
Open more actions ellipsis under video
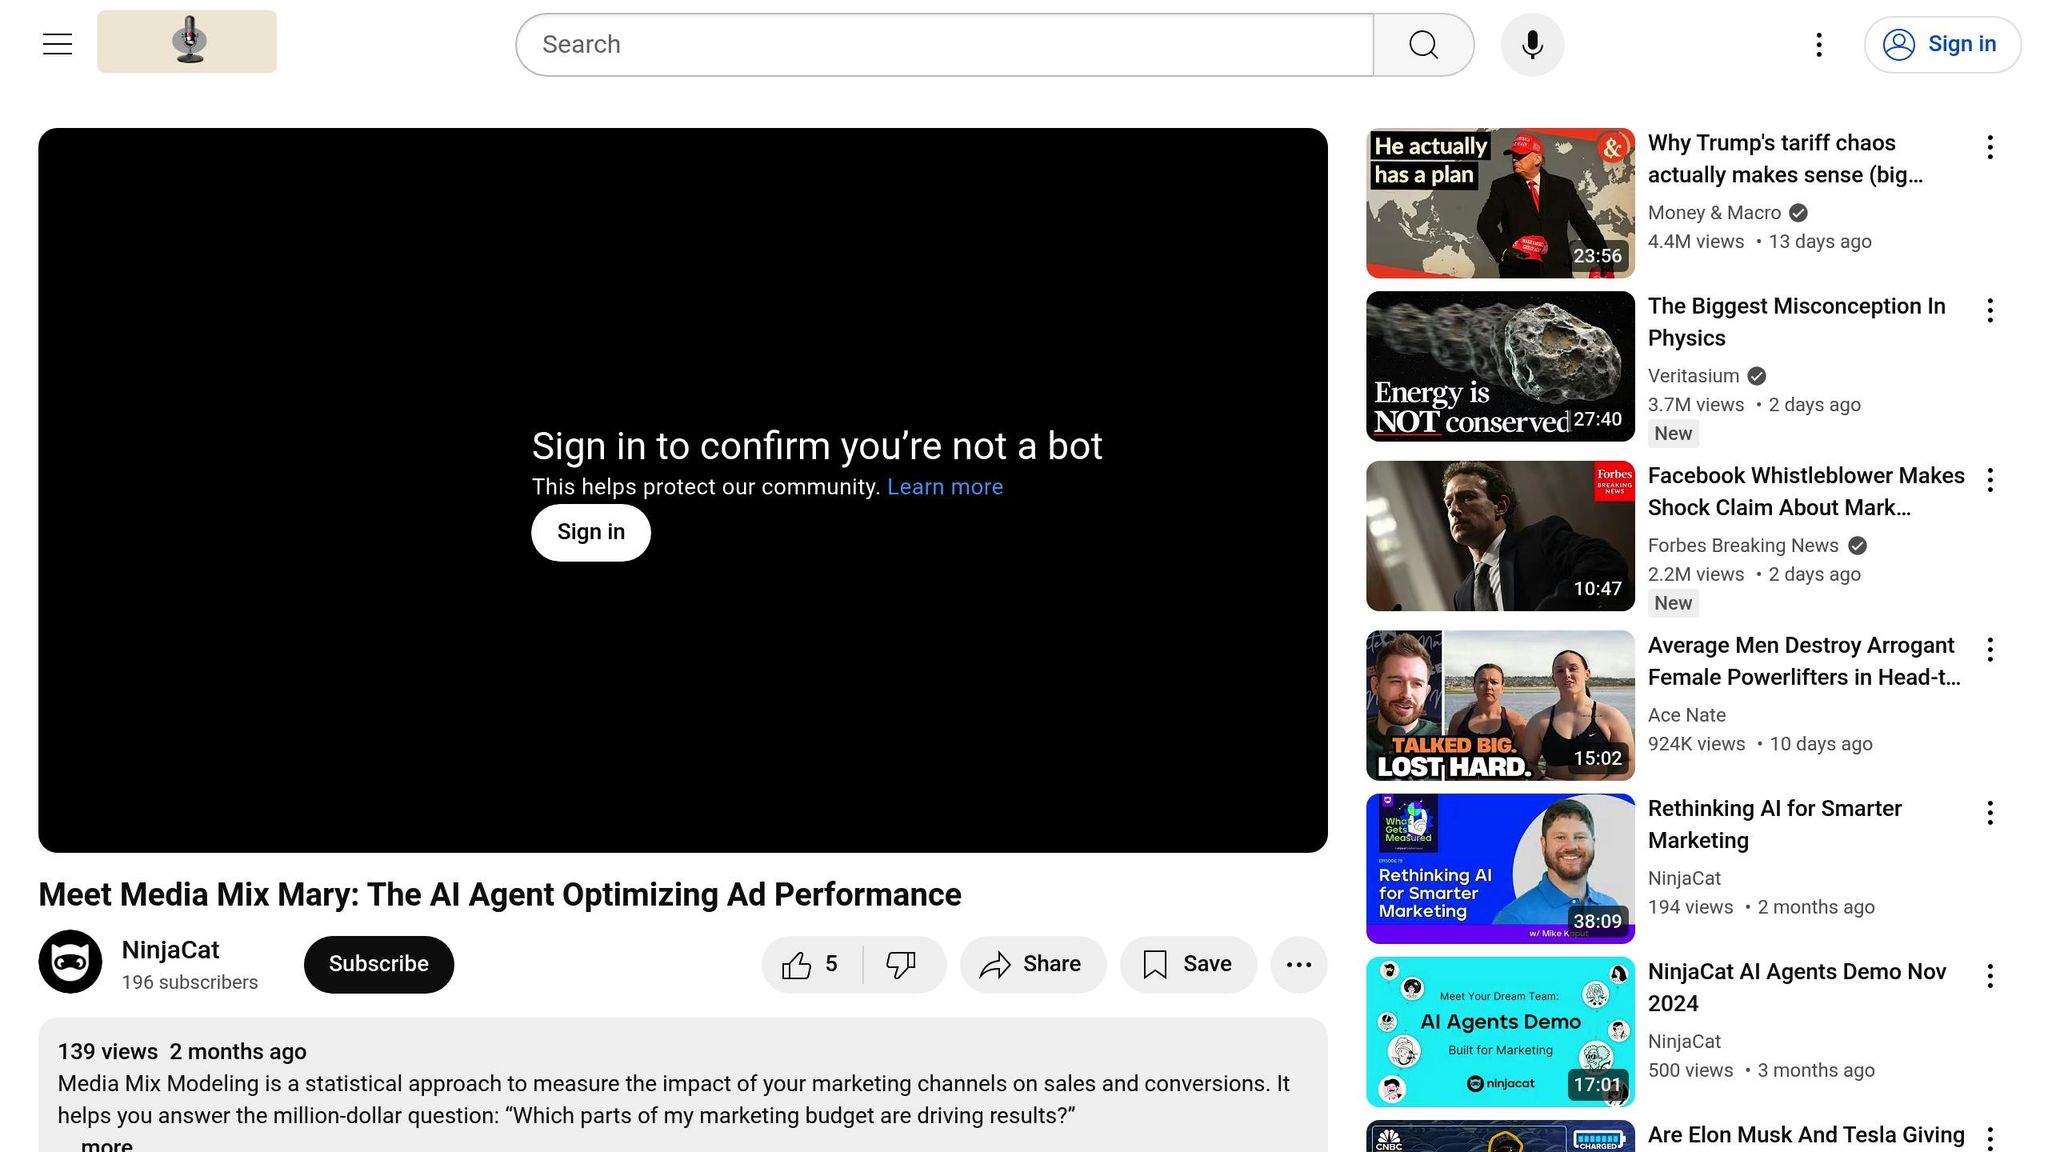(1299, 964)
